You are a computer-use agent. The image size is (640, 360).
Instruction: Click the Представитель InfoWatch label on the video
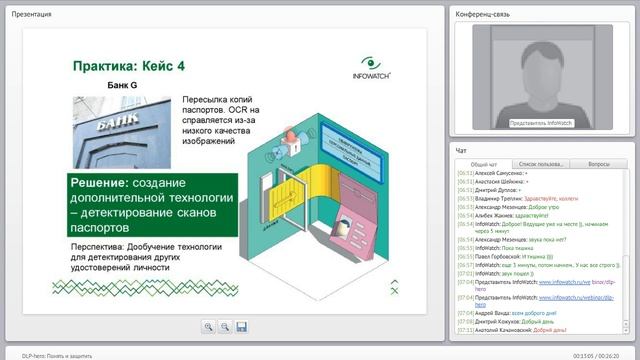point(541,123)
